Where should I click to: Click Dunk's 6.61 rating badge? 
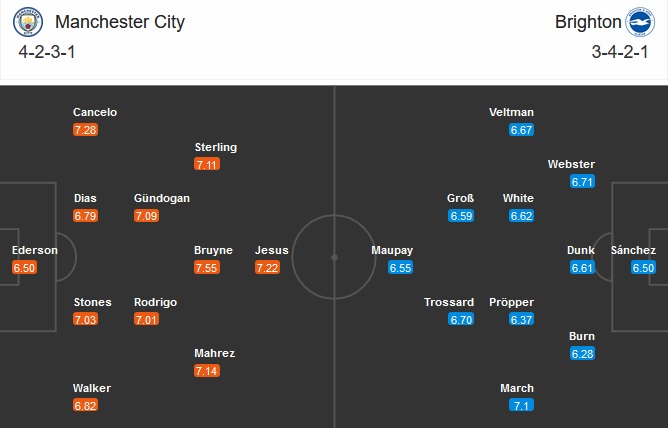583,267
